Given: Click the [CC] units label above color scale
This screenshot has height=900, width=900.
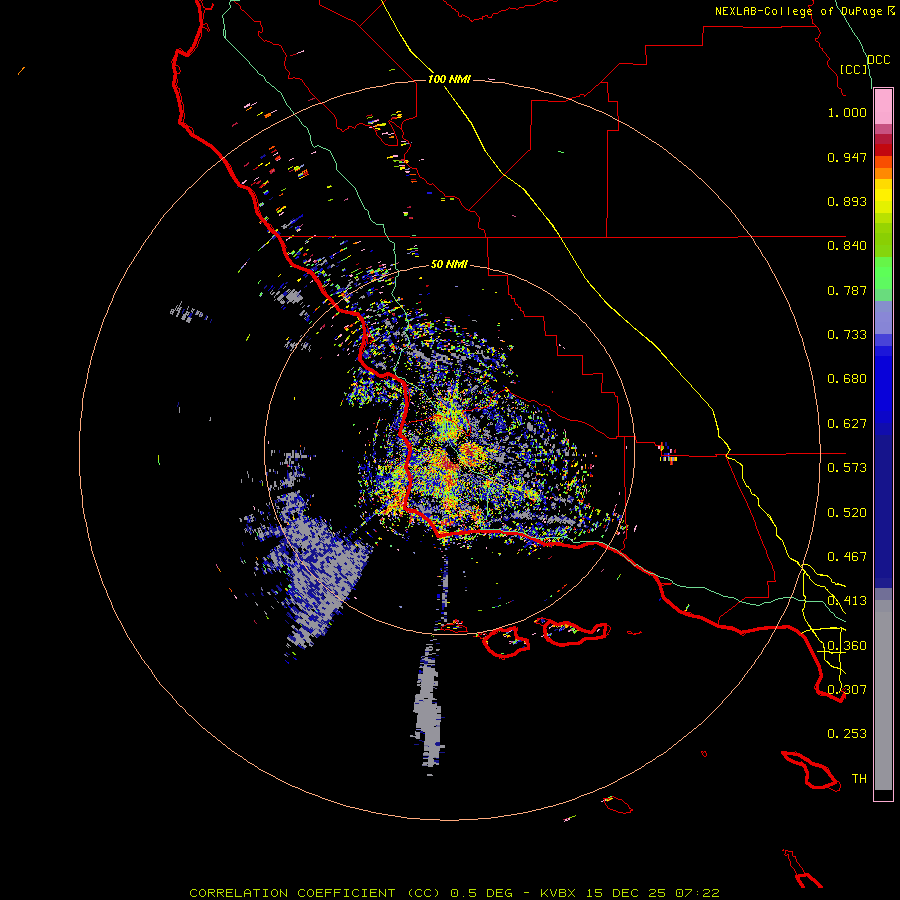Looking at the screenshot, I should (854, 69).
